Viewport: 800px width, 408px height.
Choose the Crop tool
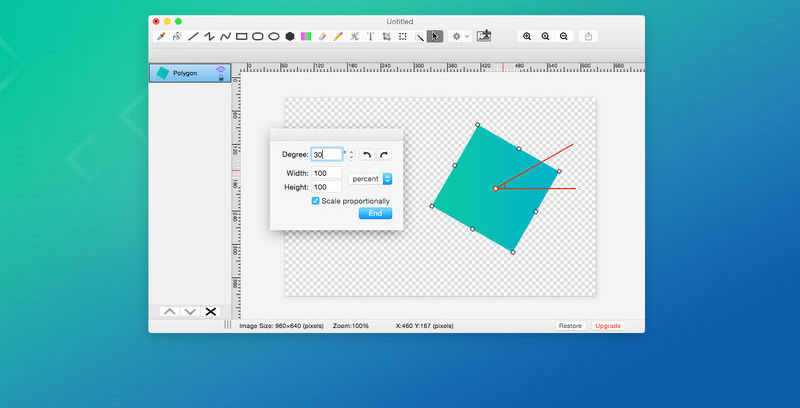[386, 36]
